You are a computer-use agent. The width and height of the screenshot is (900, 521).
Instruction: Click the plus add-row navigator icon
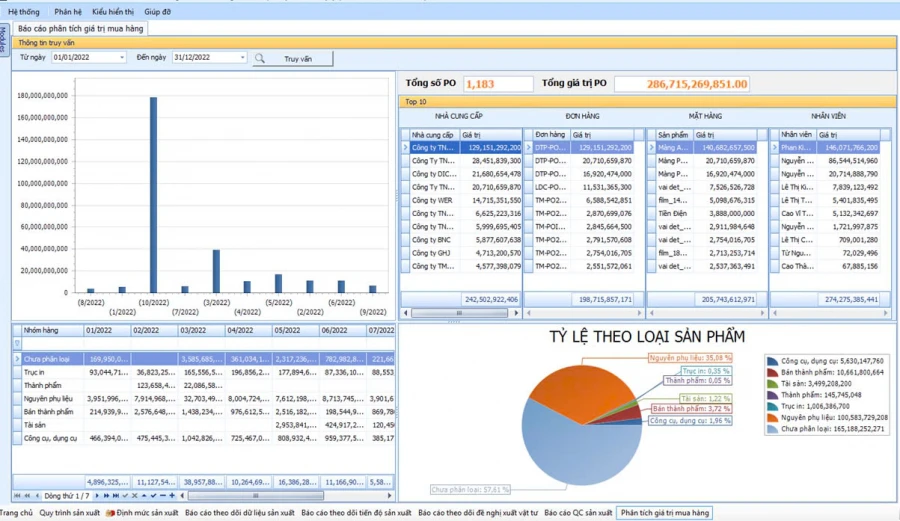coord(172,496)
